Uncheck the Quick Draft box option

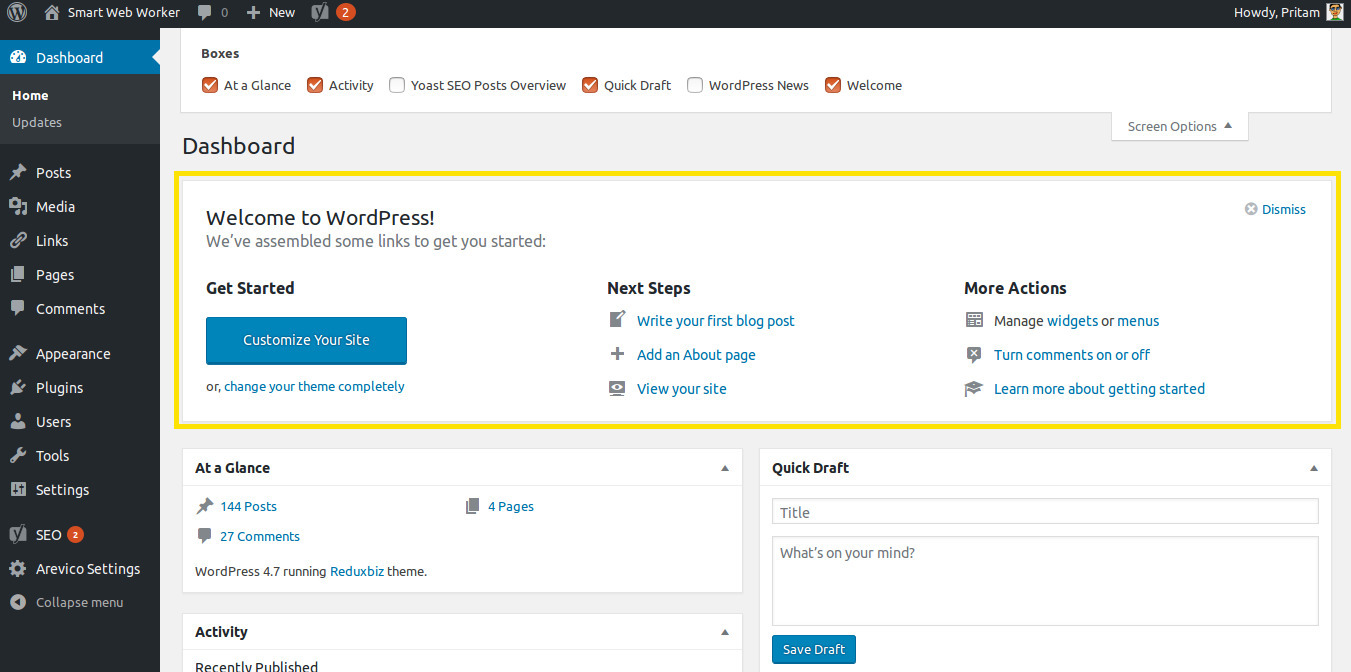click(x=590, y=85)
